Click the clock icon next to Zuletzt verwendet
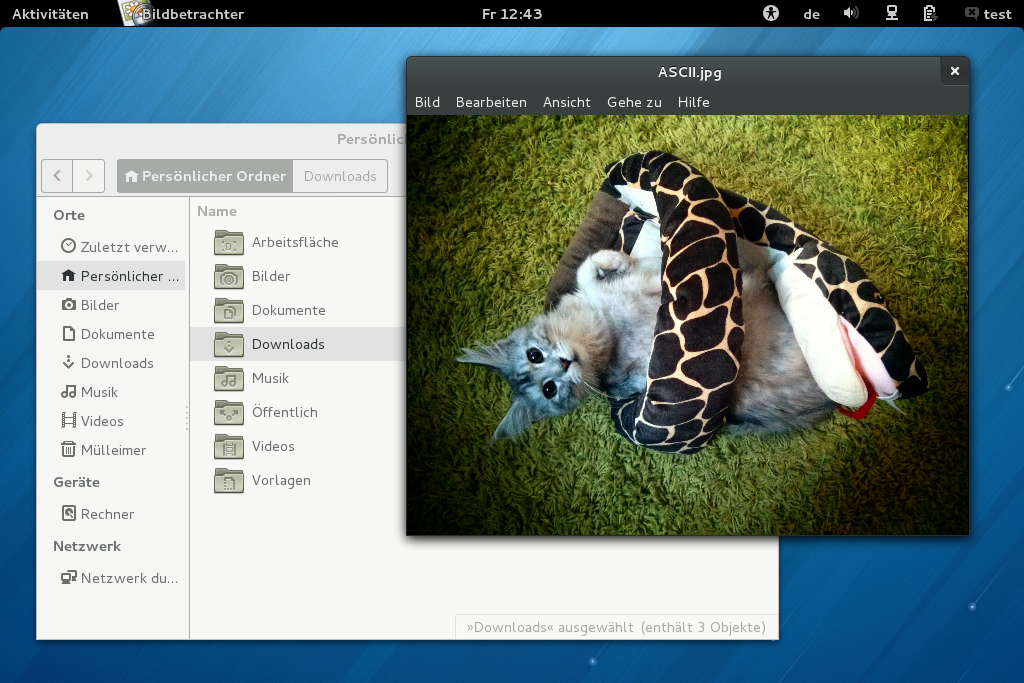 click(x=68, y=246)
